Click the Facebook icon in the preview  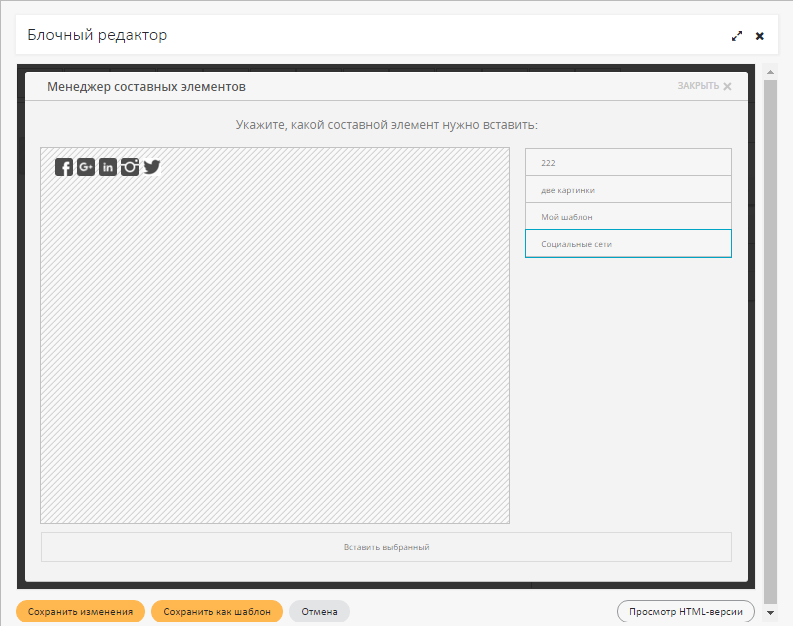[x=64, y=167]
